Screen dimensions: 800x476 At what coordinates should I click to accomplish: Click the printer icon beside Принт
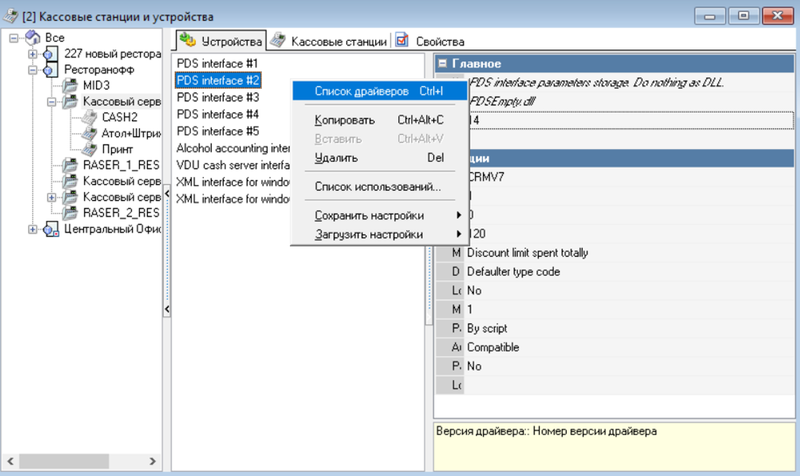coord(89,149)
